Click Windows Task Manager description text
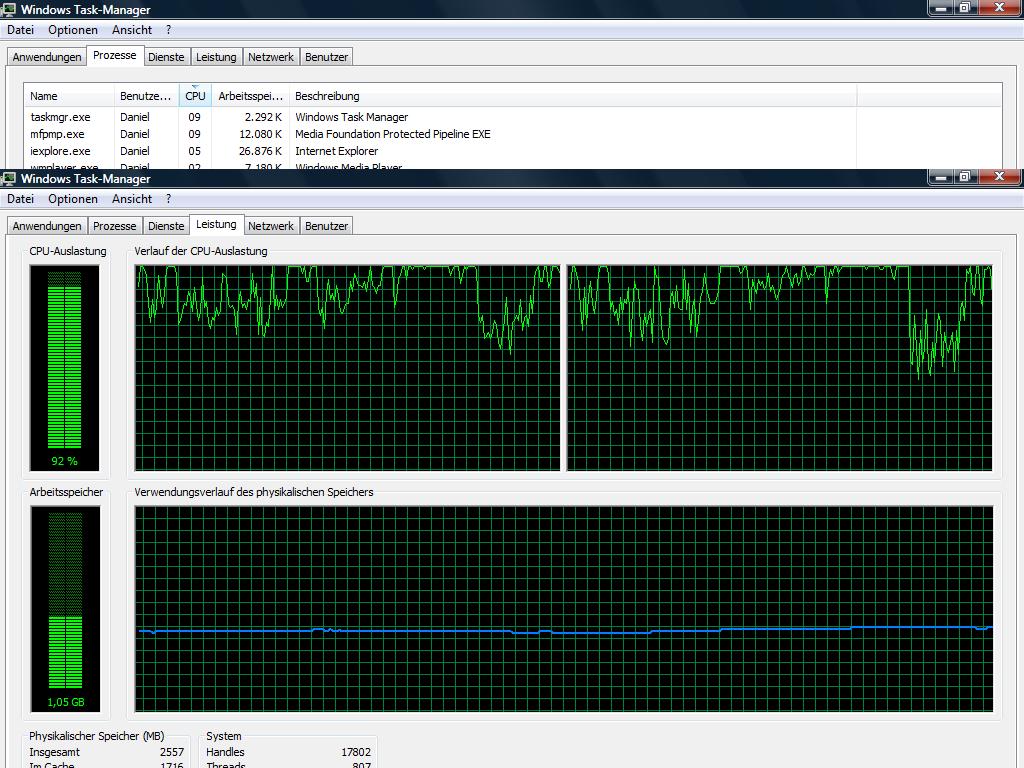 (351, 117)
